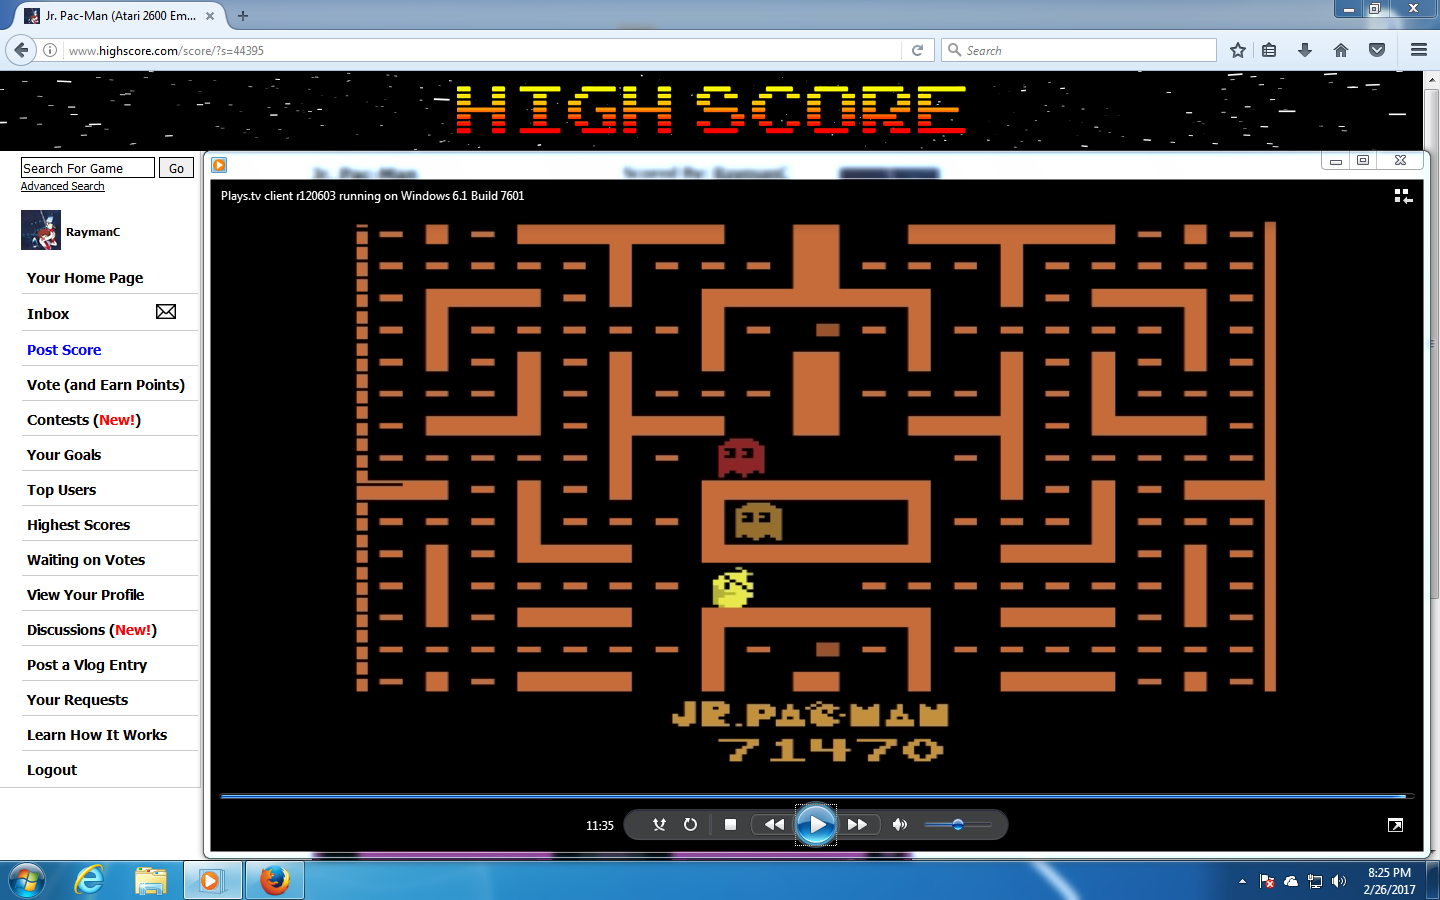Mute the media player sound
Screen dimensions: 1440x900
coord(900,825)
